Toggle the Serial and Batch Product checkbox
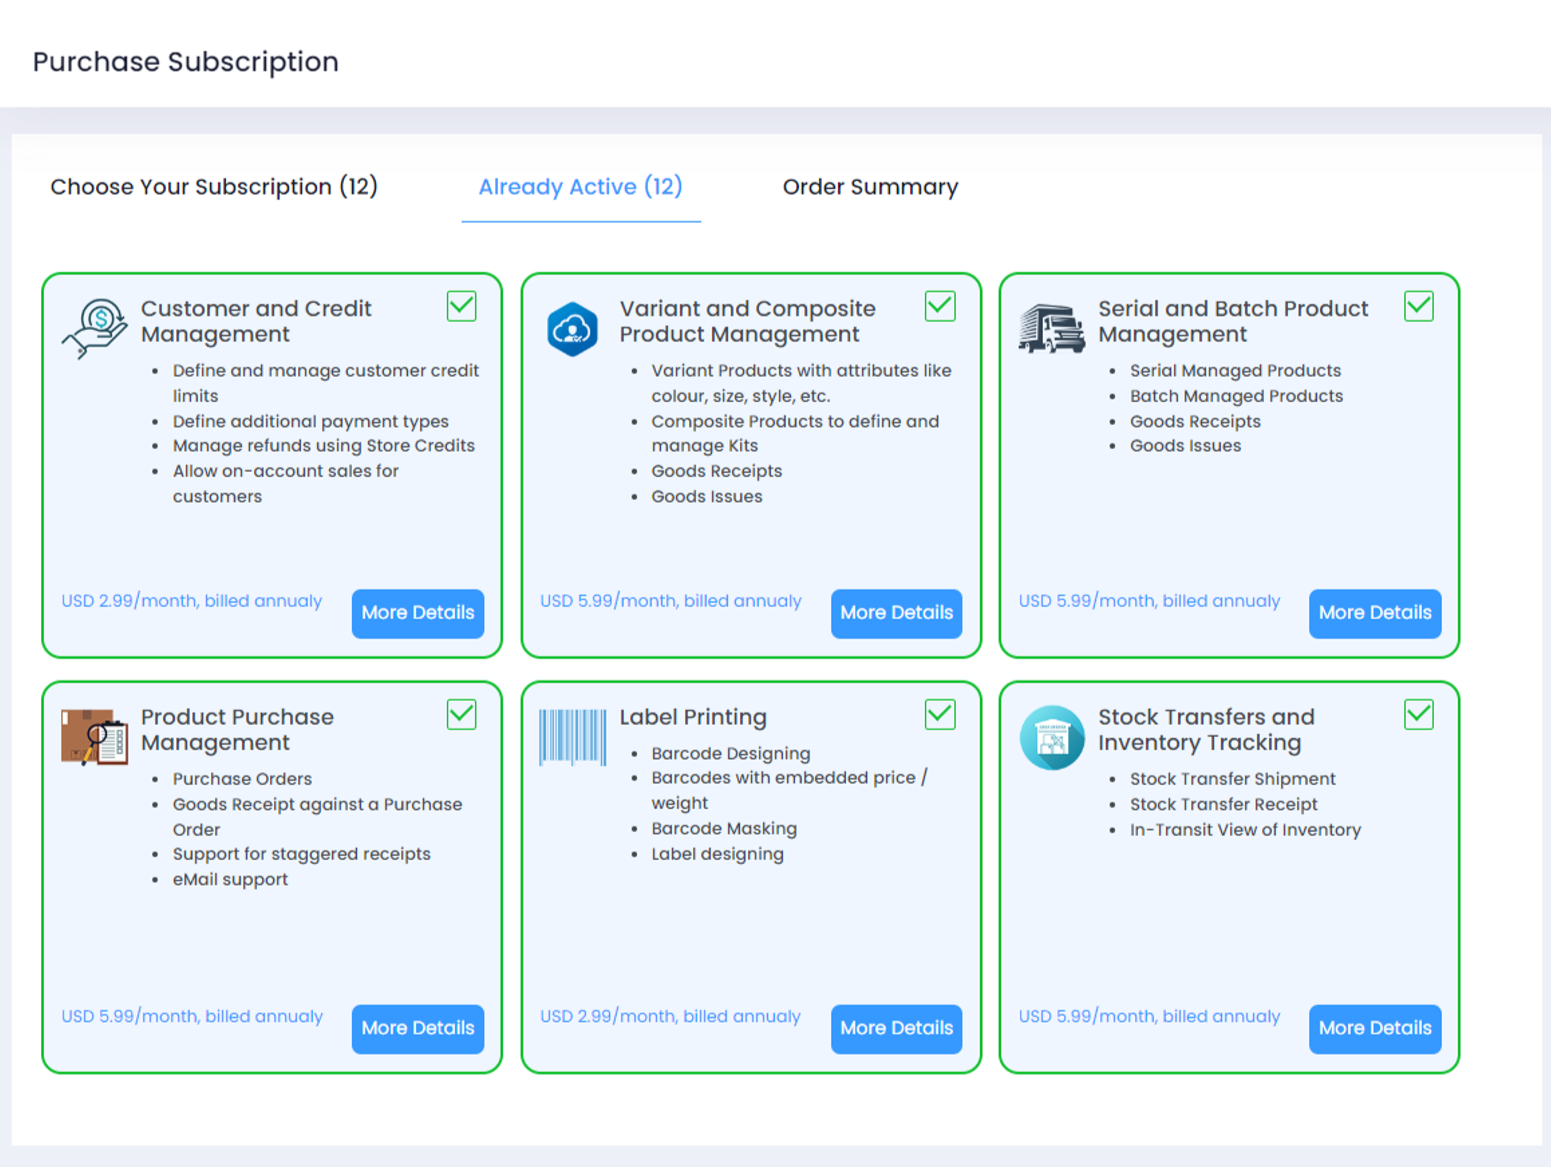This screenshot has width=1551, height=1167. (1418, 306)
